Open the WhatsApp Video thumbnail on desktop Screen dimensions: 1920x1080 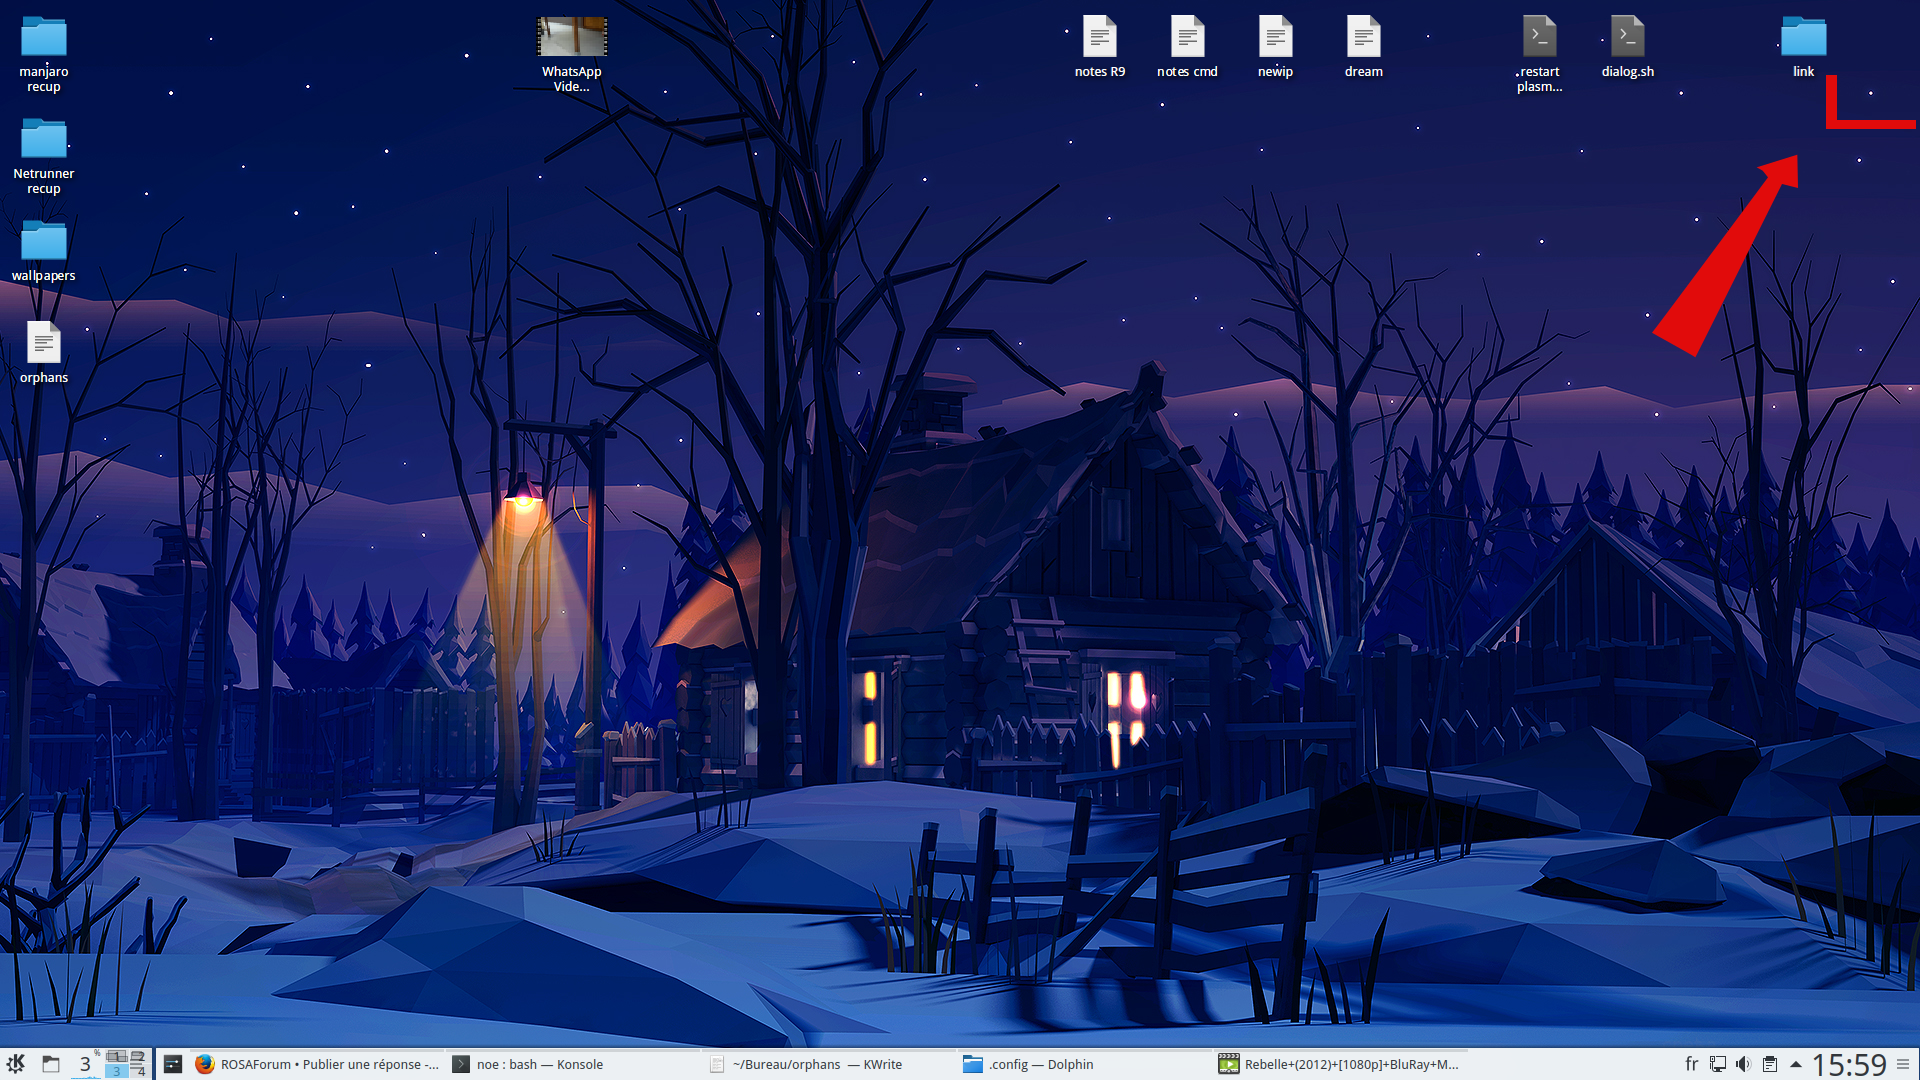tap(572, 38)
